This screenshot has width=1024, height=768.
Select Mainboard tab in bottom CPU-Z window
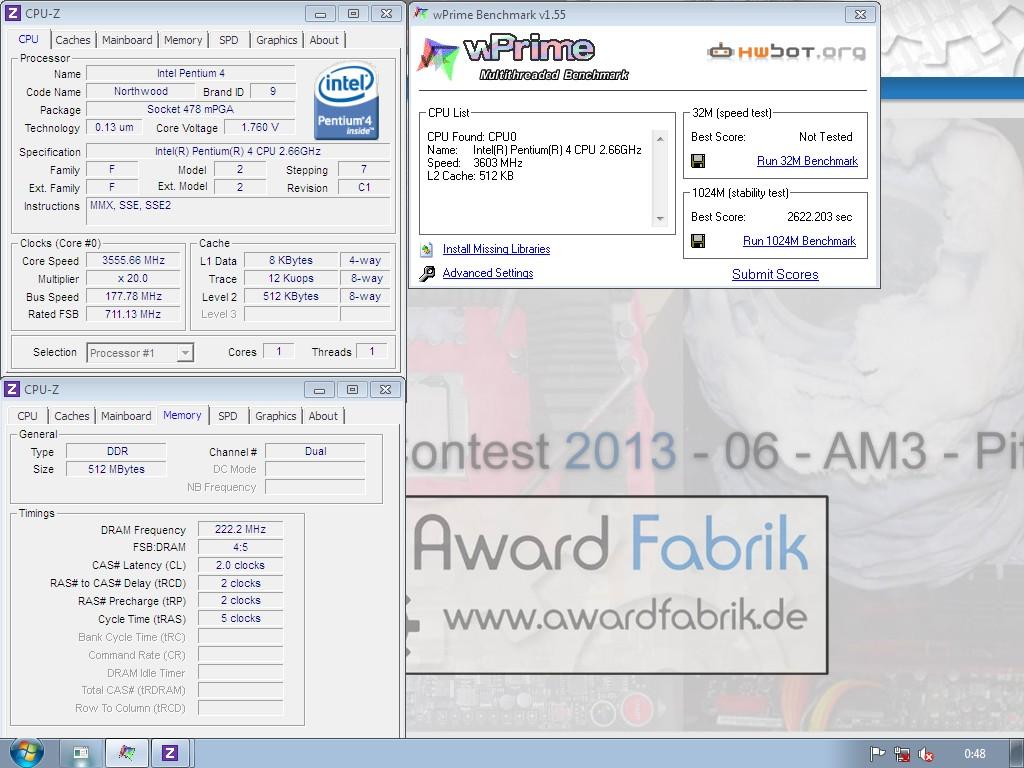click(126, 416)
